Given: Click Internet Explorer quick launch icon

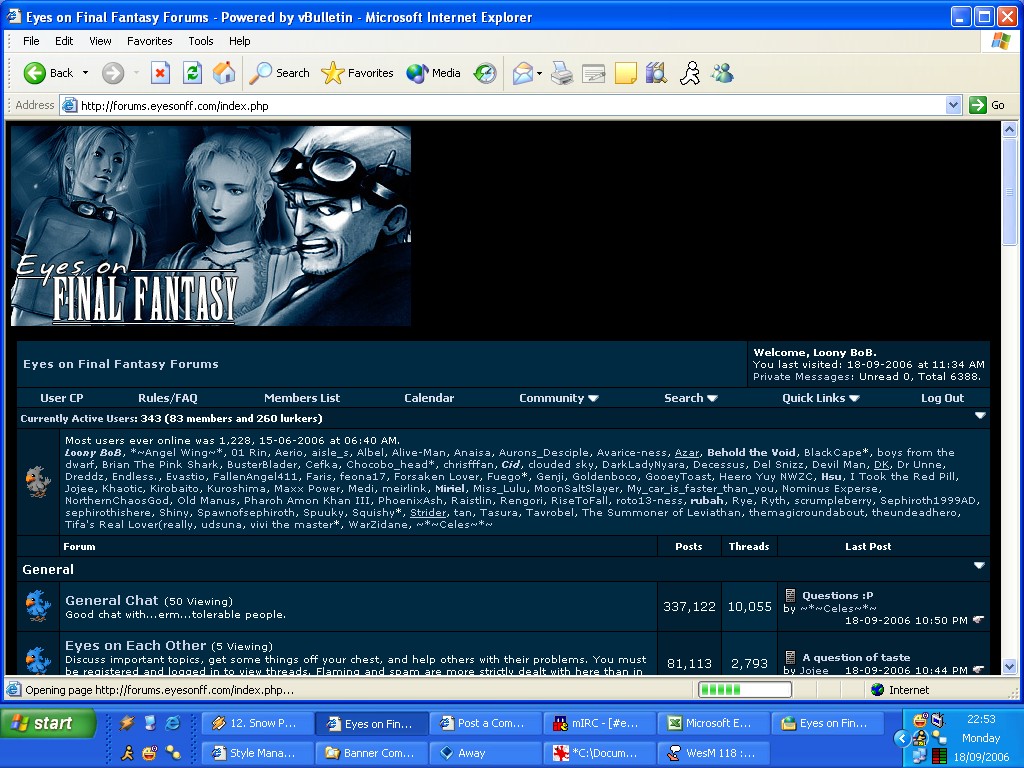Looking at the screenshot, I should (173, 722).
